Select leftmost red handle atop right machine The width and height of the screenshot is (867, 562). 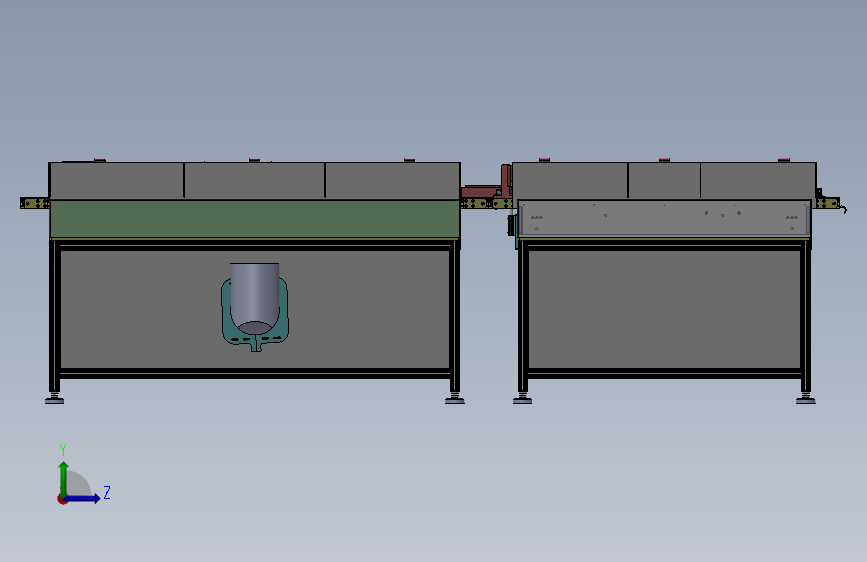click(544, 160)
